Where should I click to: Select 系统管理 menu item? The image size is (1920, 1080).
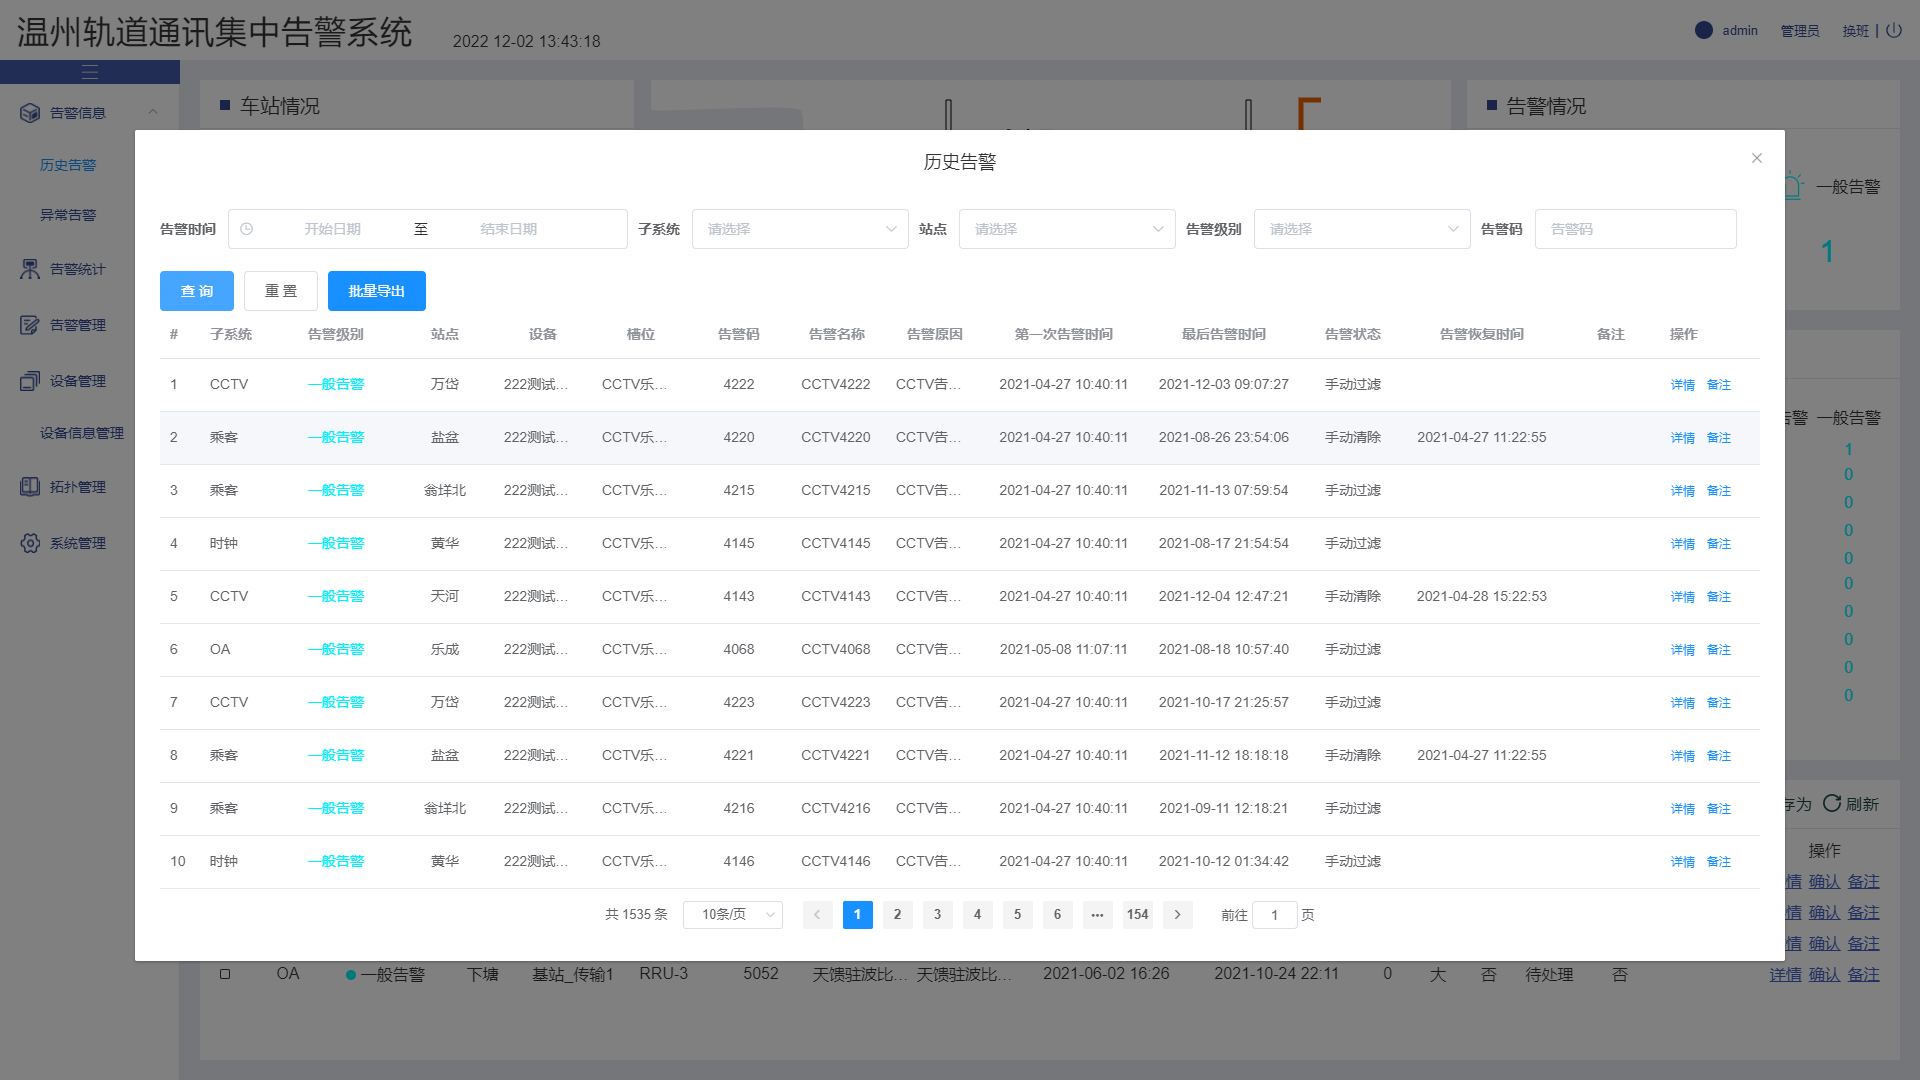pos(78,543)
